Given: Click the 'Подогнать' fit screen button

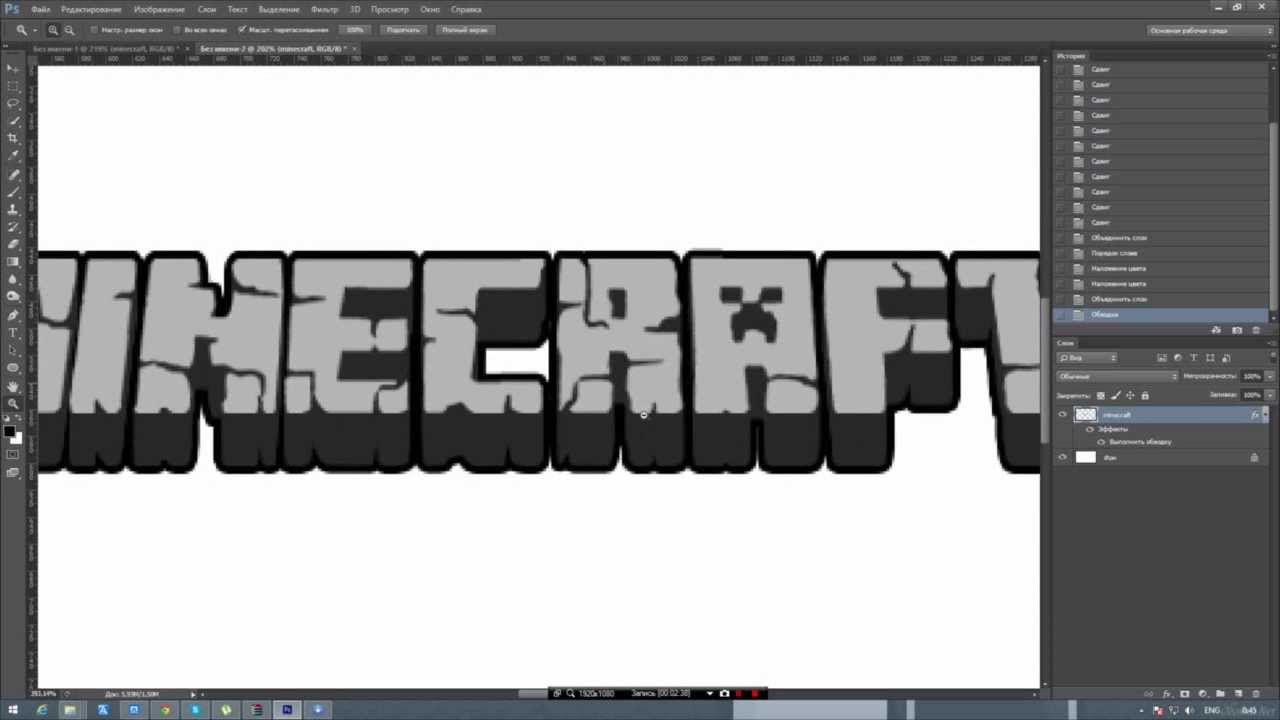Looking at the screenshot, I should coord(403,30).
